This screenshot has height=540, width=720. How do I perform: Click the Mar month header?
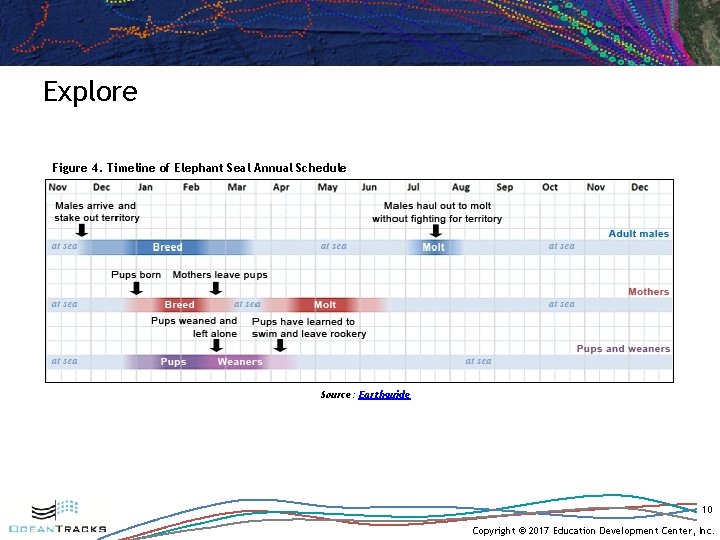236,187
